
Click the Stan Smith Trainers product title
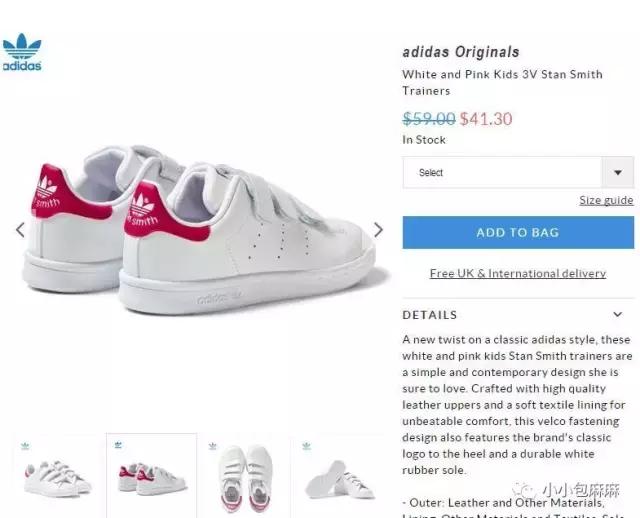502,82
